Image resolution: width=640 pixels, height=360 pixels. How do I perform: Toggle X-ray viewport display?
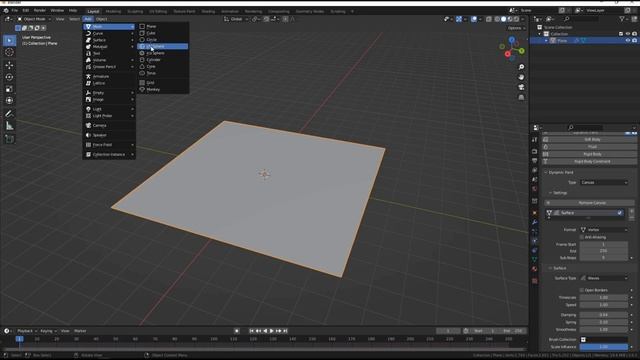click(x=489, y=19)
